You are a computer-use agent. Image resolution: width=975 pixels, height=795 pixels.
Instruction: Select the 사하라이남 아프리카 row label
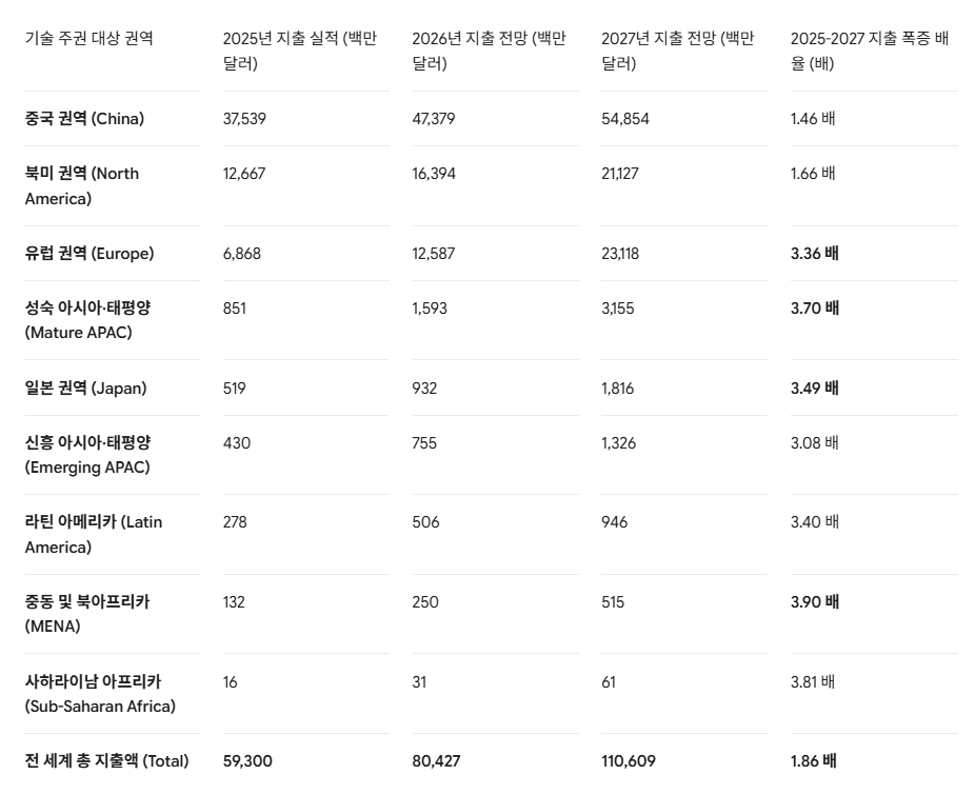[100, 694]
